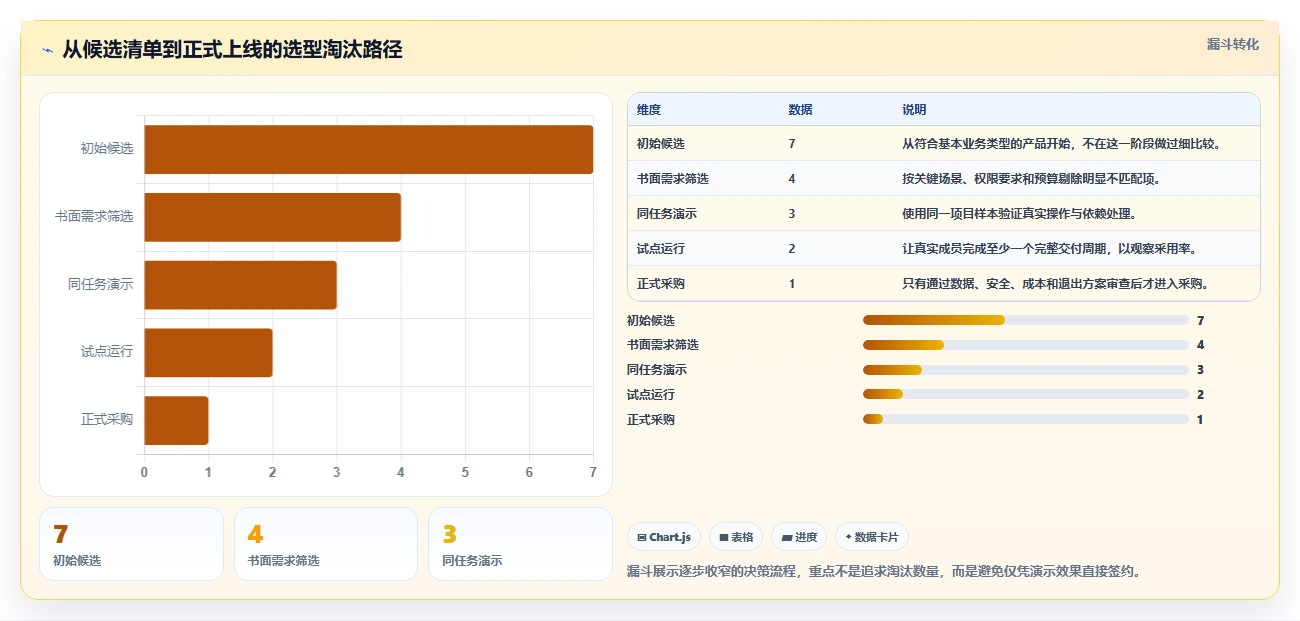Select the 试点运行 bar in the chart
Image resolution: width=1300 pixels, height=621 pixels.
click(208, 353)
